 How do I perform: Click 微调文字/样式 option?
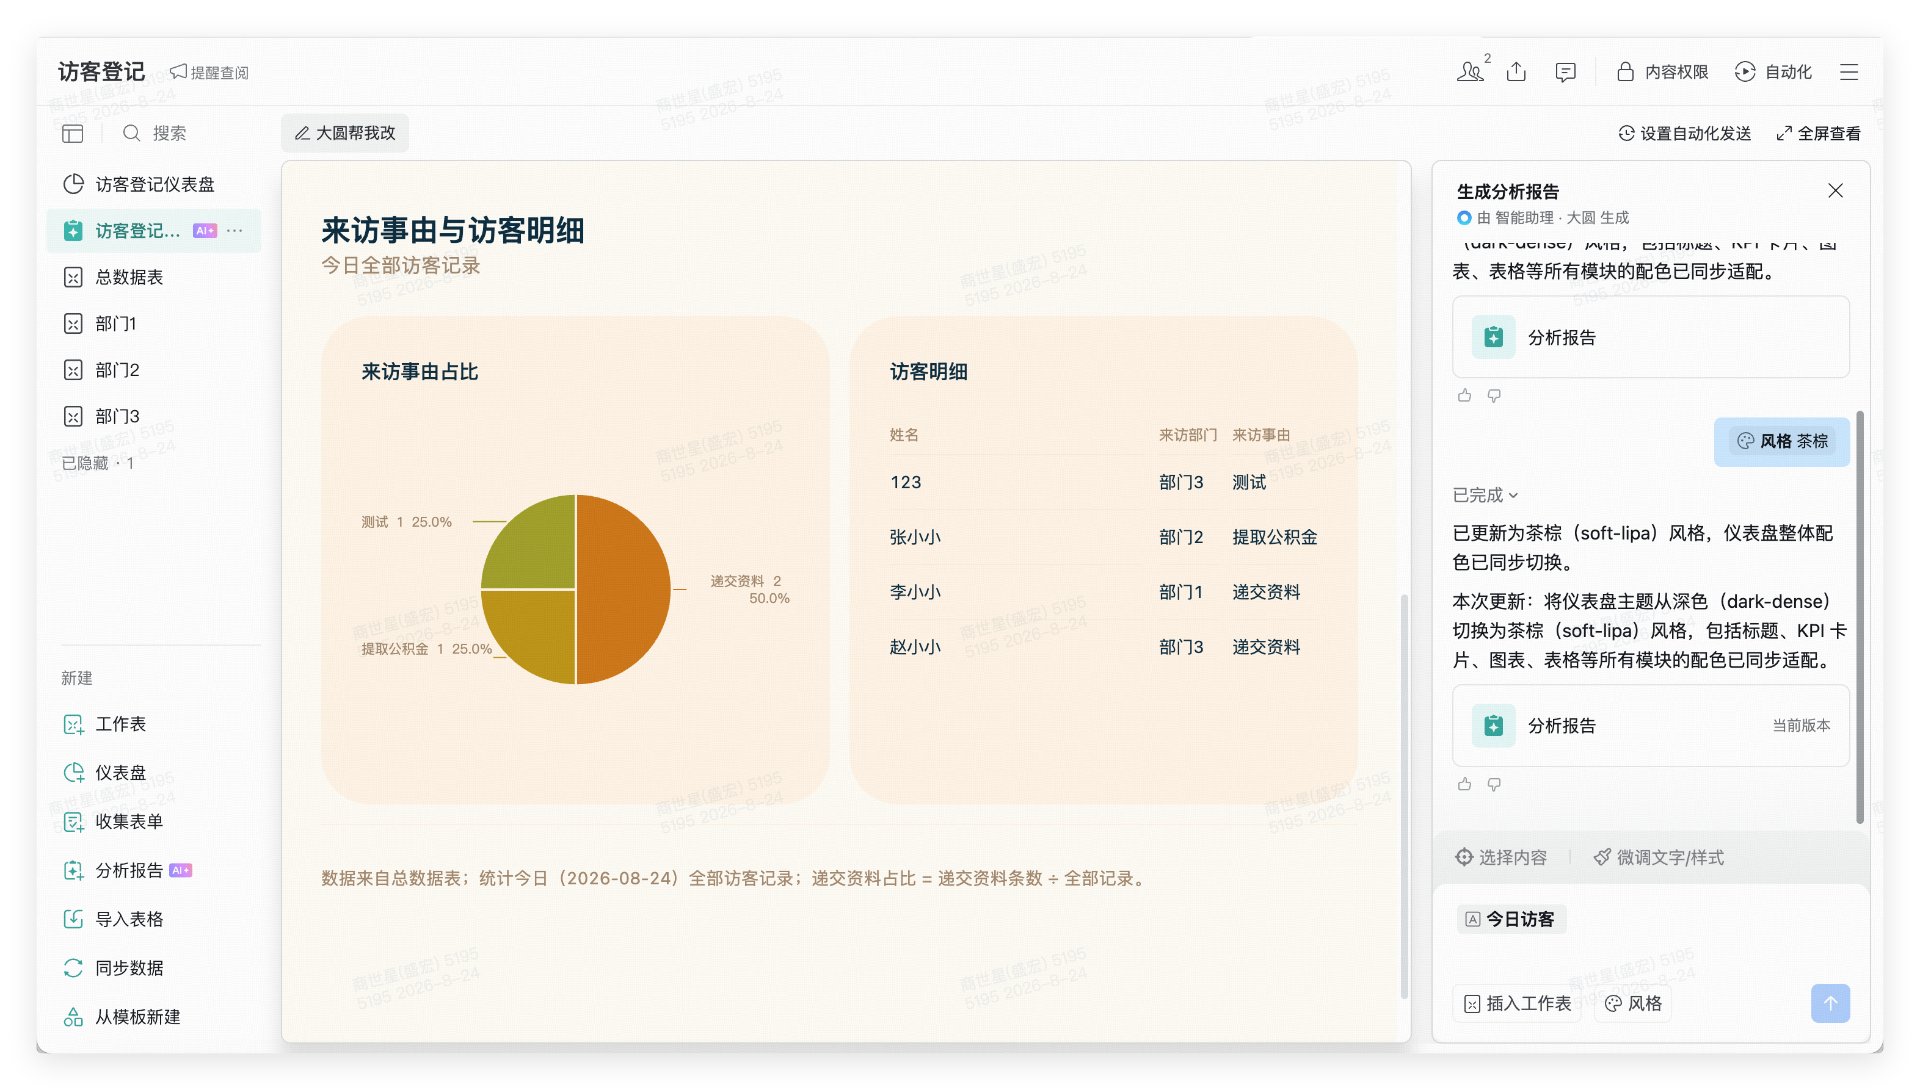tap(1659, 858)
